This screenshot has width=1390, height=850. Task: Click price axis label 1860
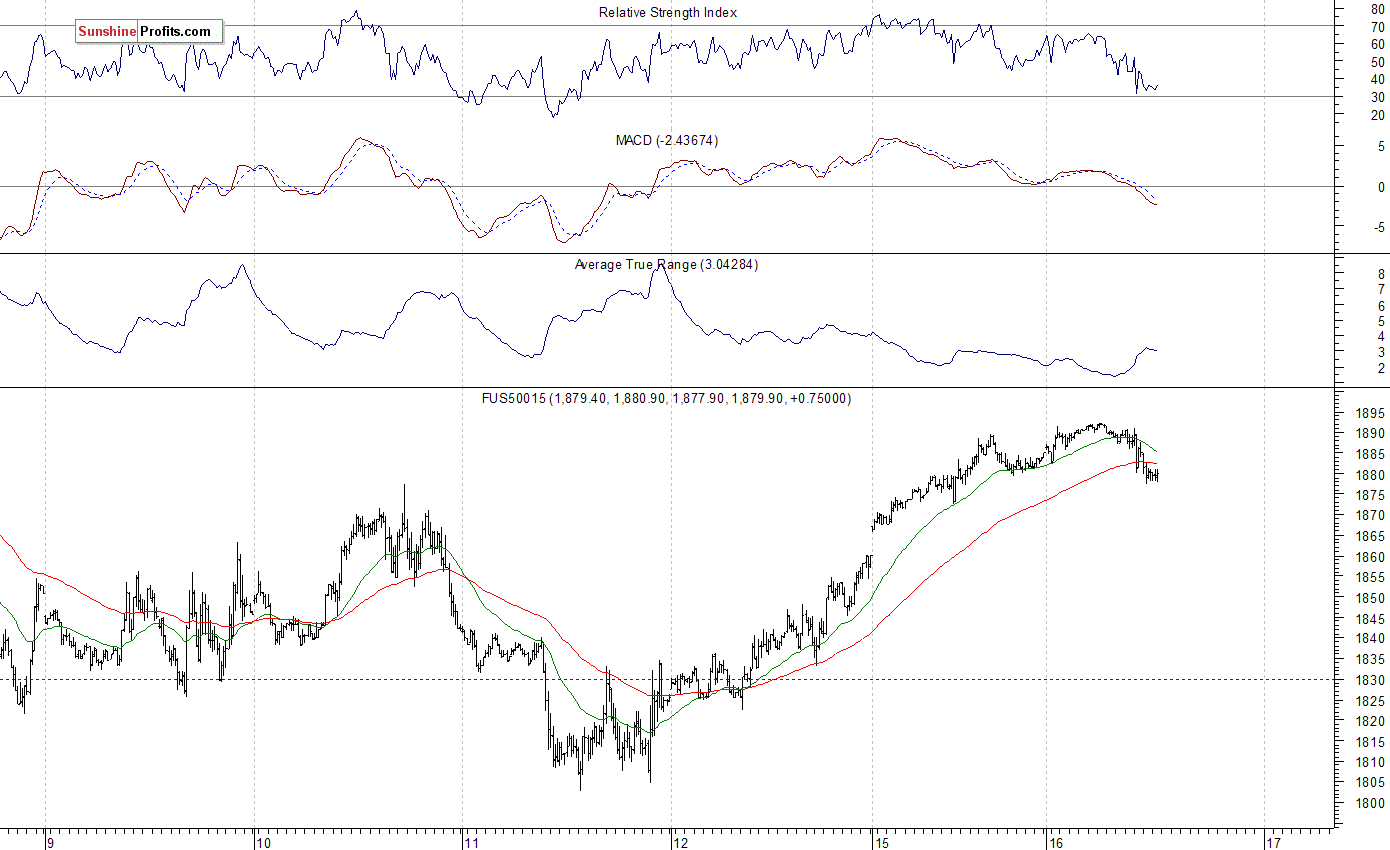(x=1372, y=557)
